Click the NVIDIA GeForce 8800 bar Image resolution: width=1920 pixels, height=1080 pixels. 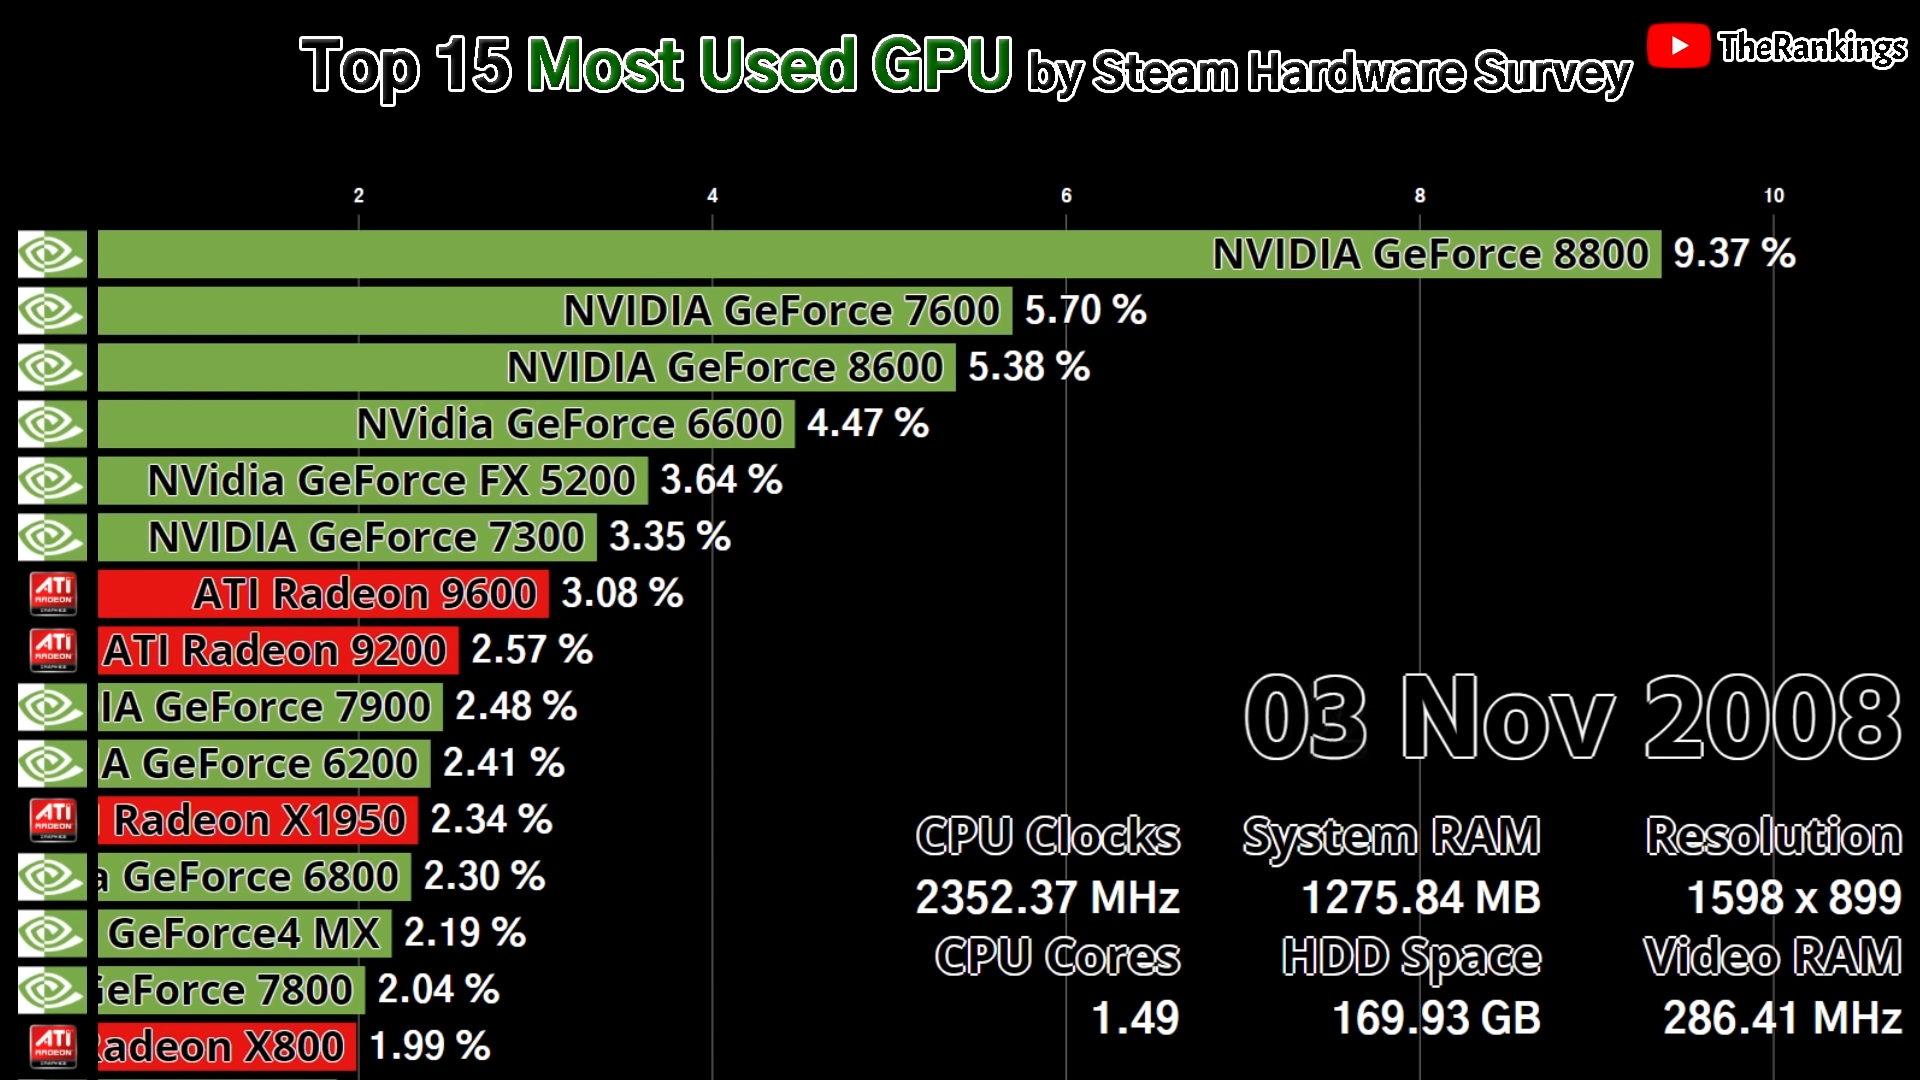870,253
